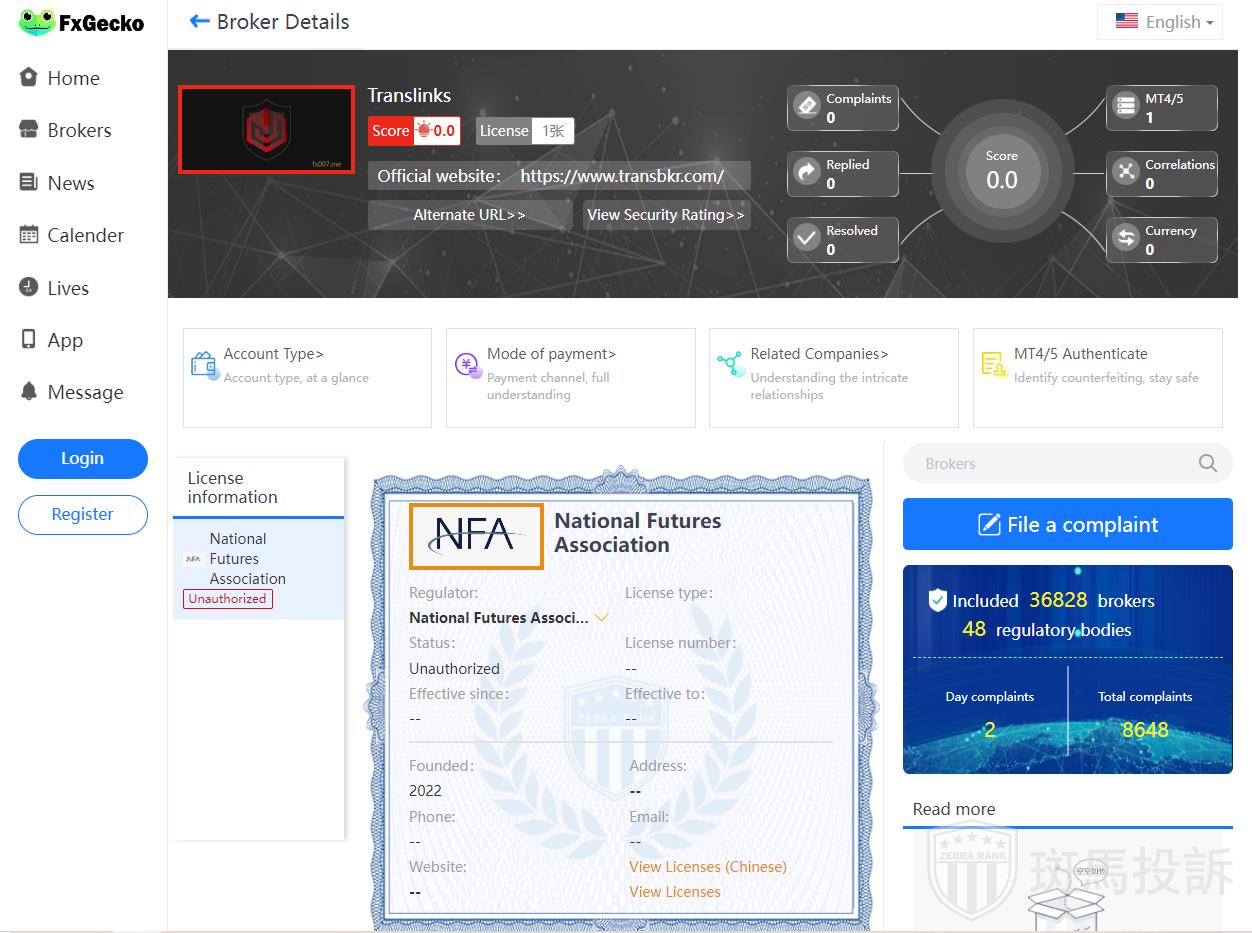Click the search magnifier icon in Brokers field
Screen dimensions: 1252x933
(x=1207, y=463)
